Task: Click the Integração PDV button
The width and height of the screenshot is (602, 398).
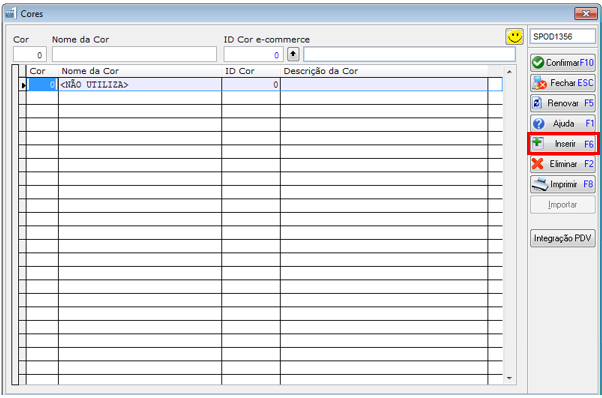Action: [x=562, y=238]
